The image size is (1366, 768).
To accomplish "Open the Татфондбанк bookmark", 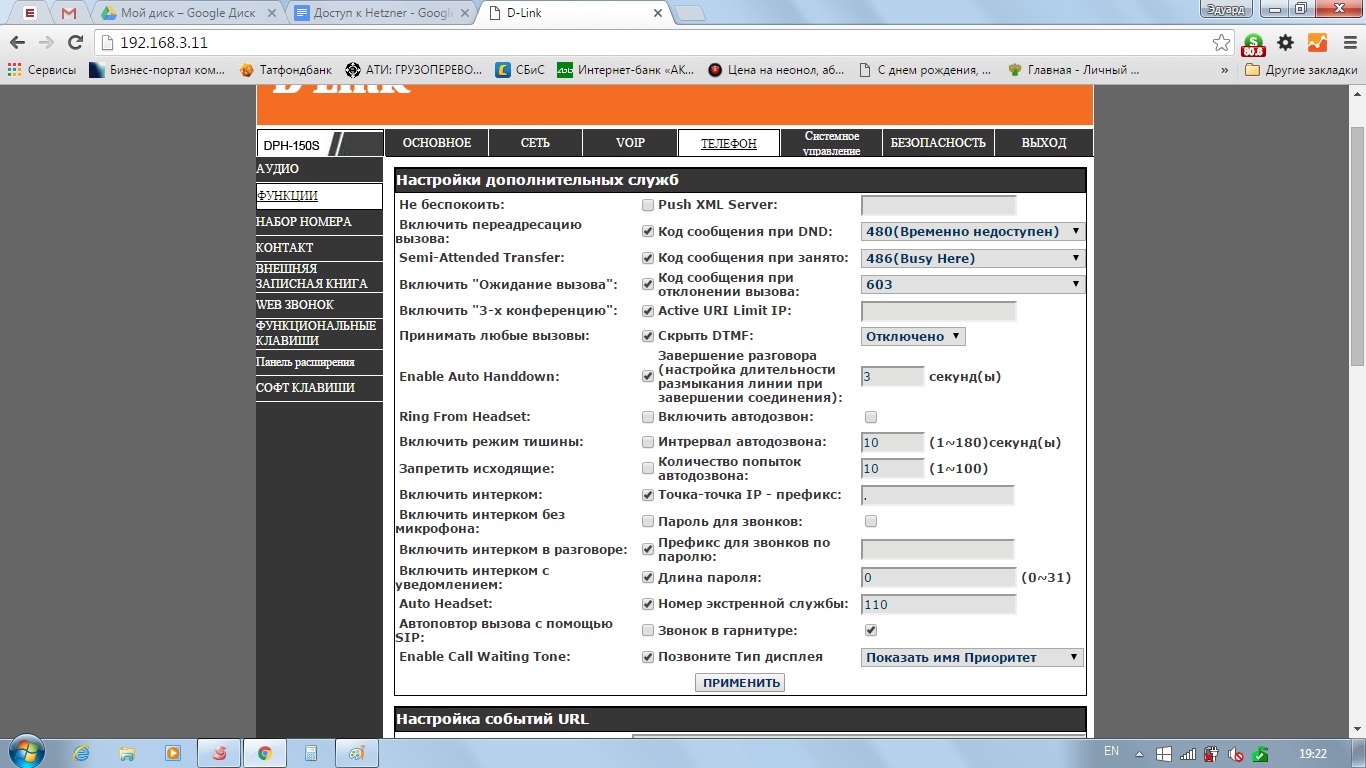I will coord(285,70).
